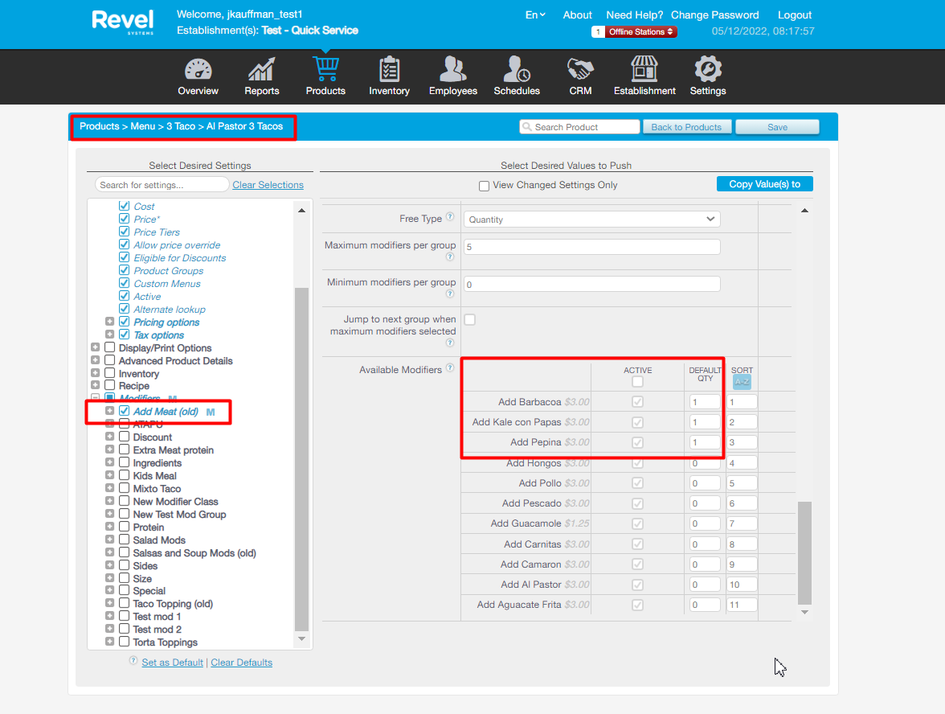Open the CRM handshake icon
This screenshot has height=714, width=945.
pos(580,70)
